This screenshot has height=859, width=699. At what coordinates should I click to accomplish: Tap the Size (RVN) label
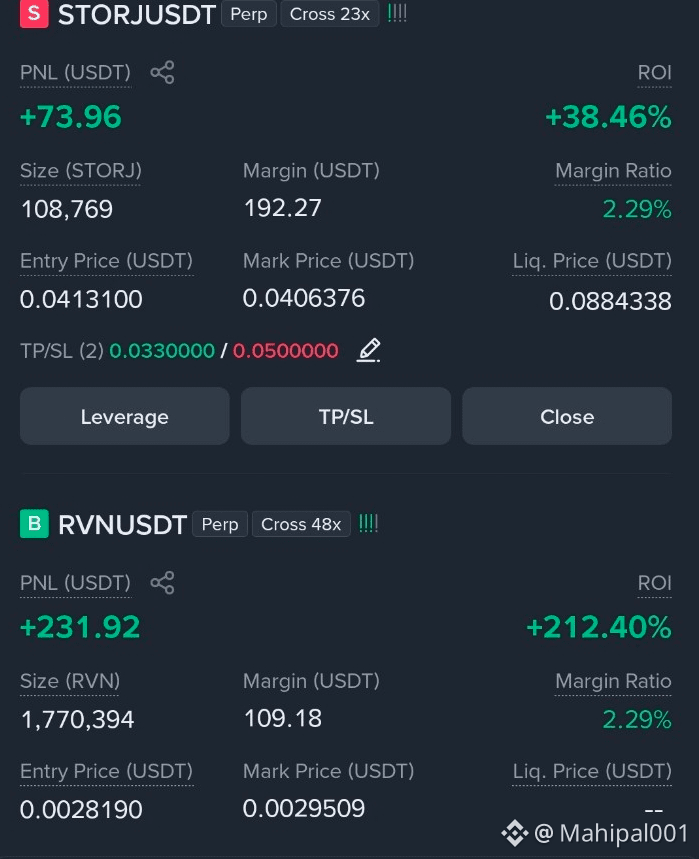[x=70, y=682]
